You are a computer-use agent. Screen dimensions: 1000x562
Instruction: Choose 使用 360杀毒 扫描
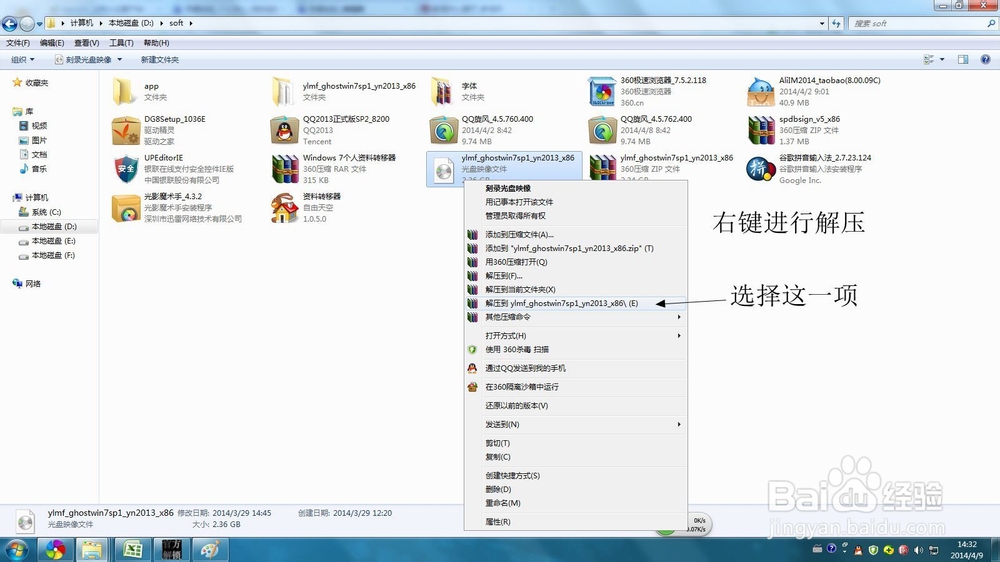pos(577,350)
